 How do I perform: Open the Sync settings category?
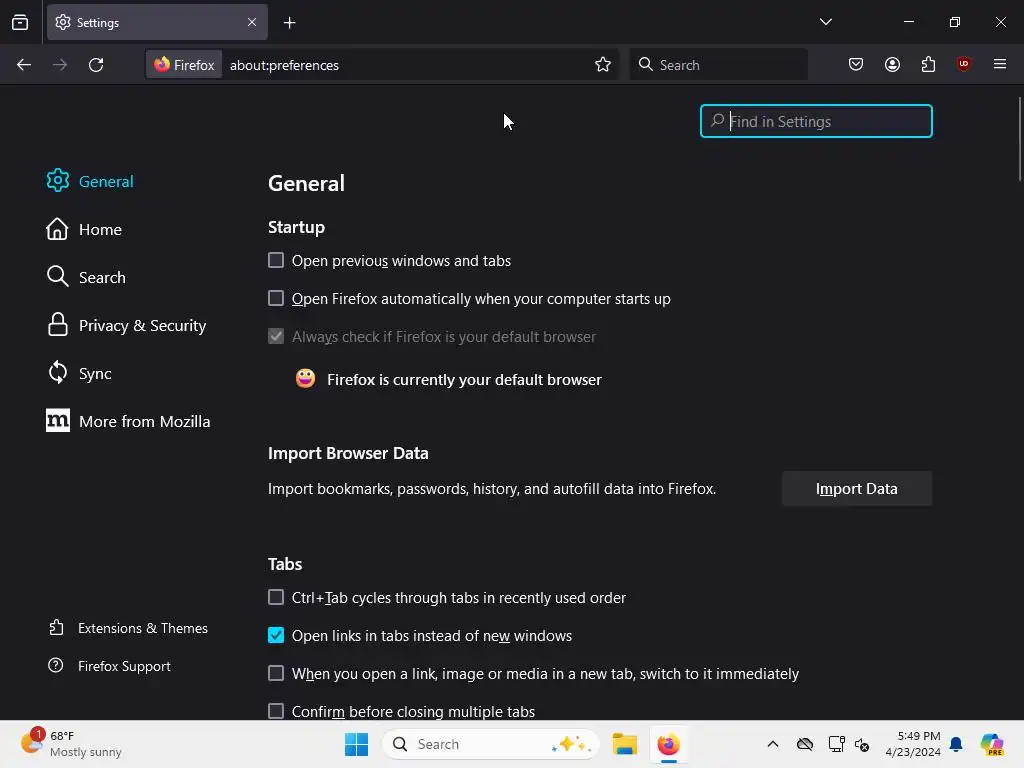(x=79, y=373)
